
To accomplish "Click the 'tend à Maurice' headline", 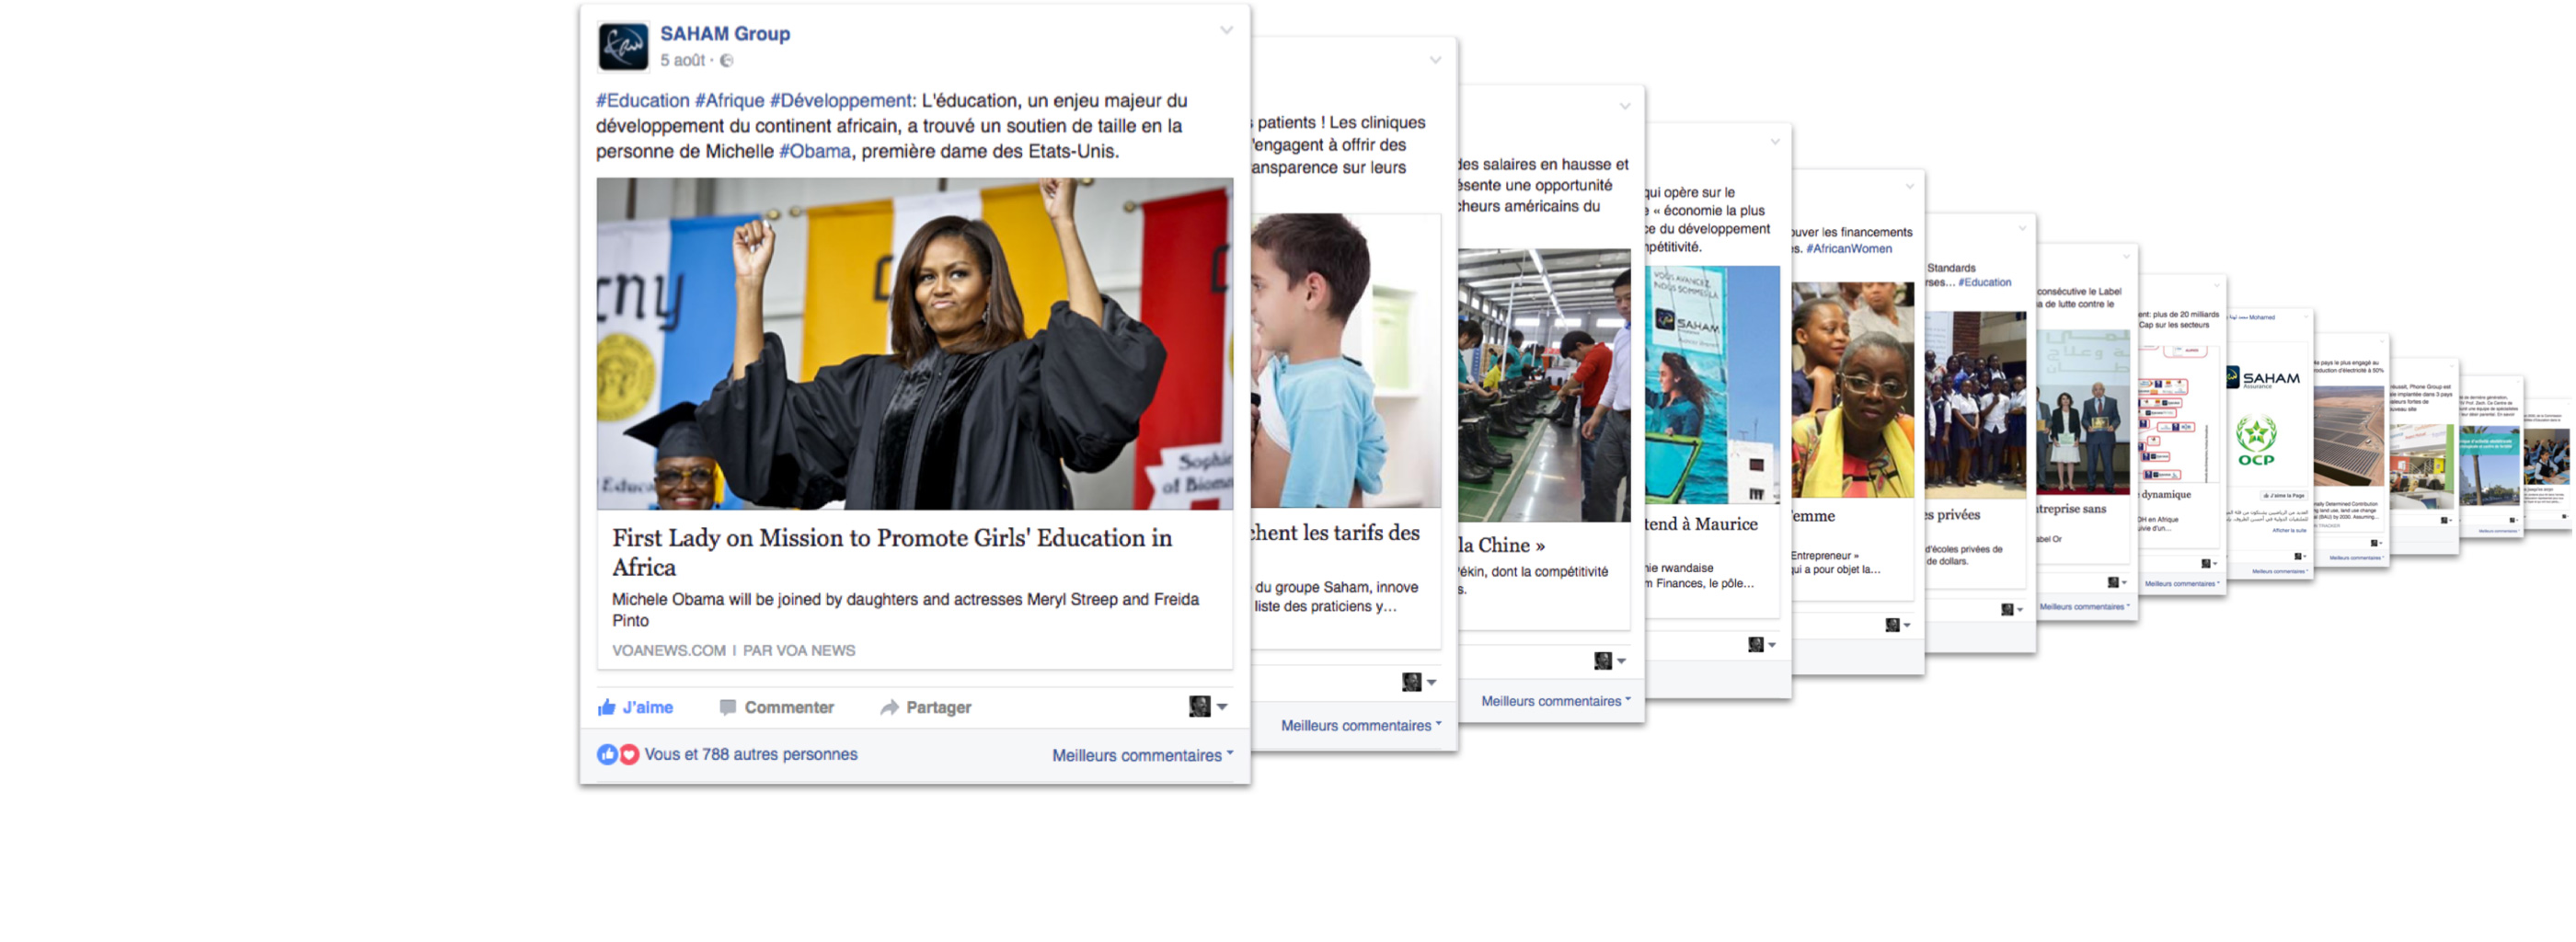I will click(x=1702, y=524).
